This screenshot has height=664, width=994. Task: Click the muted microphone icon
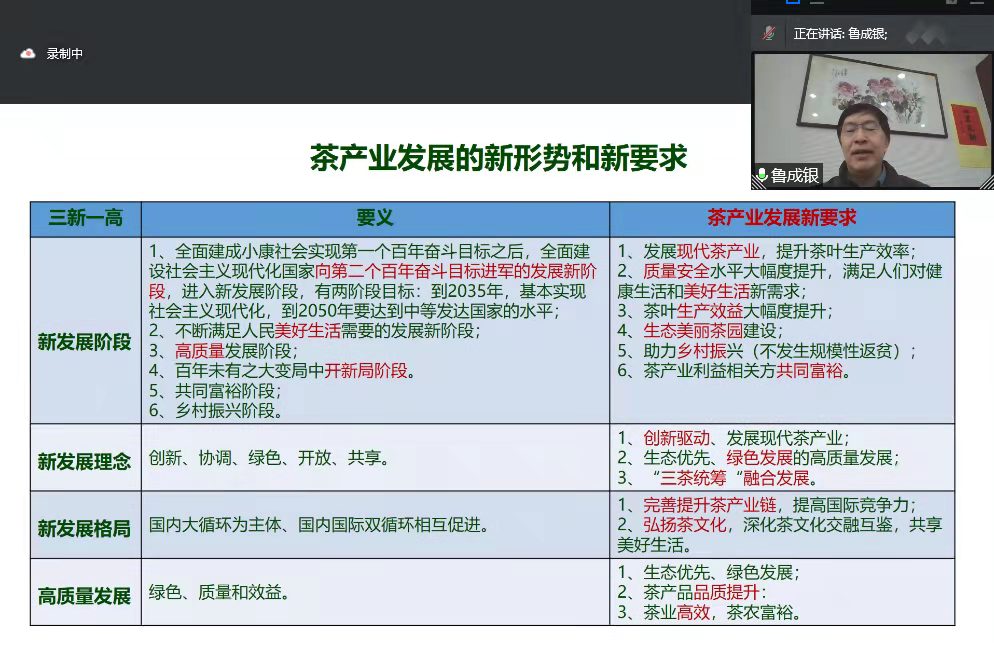(768, 33)
